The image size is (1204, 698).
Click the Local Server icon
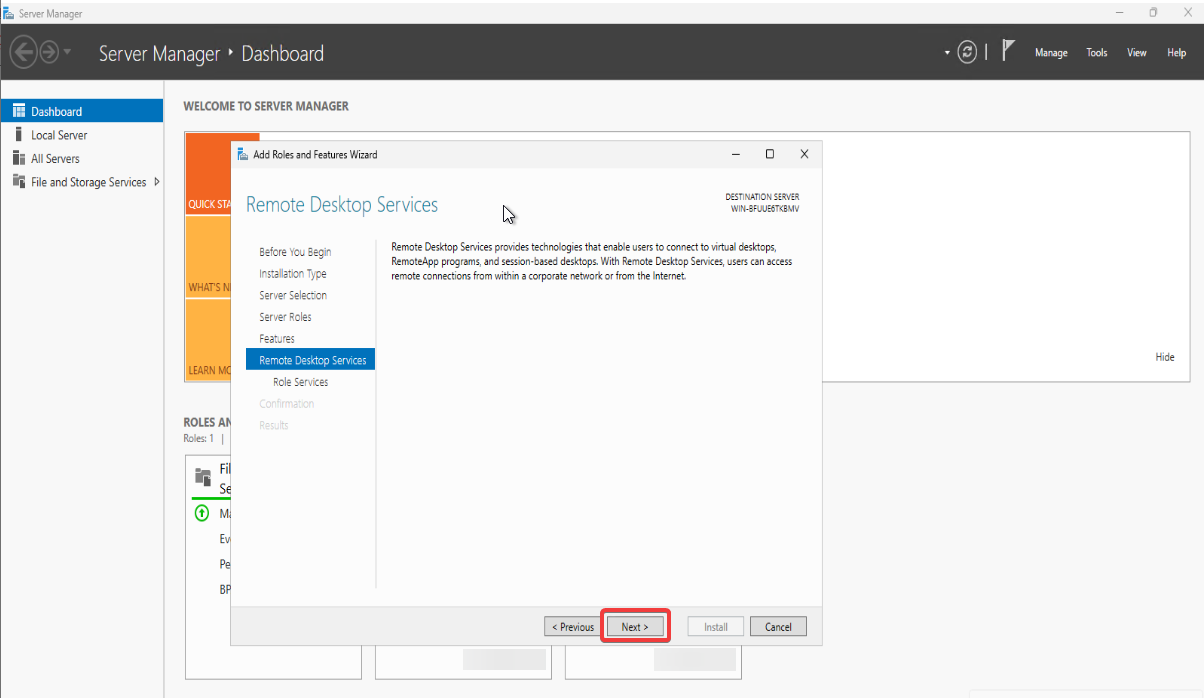[x=19, y=134]
